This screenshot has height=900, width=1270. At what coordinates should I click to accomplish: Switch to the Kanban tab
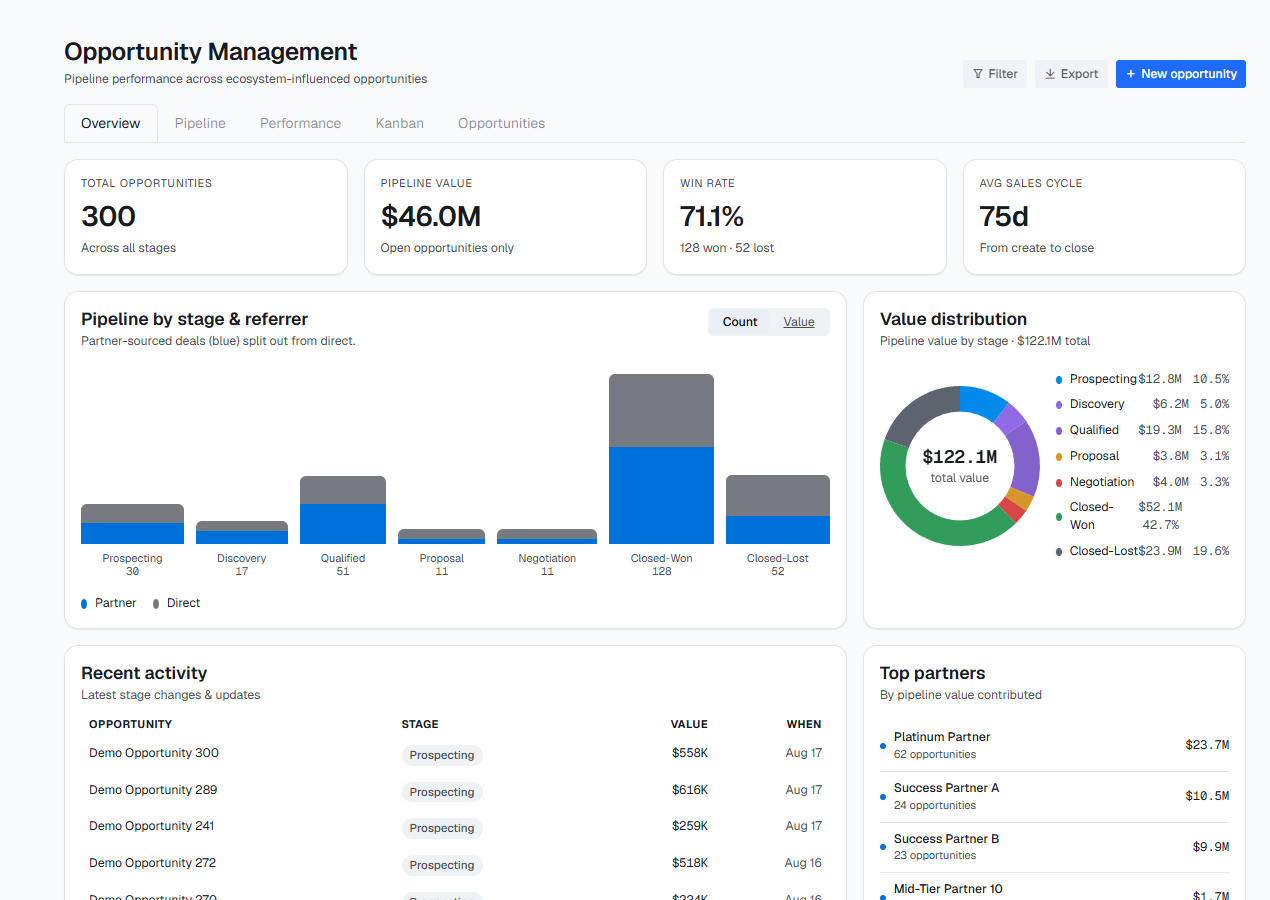(400, 123)
